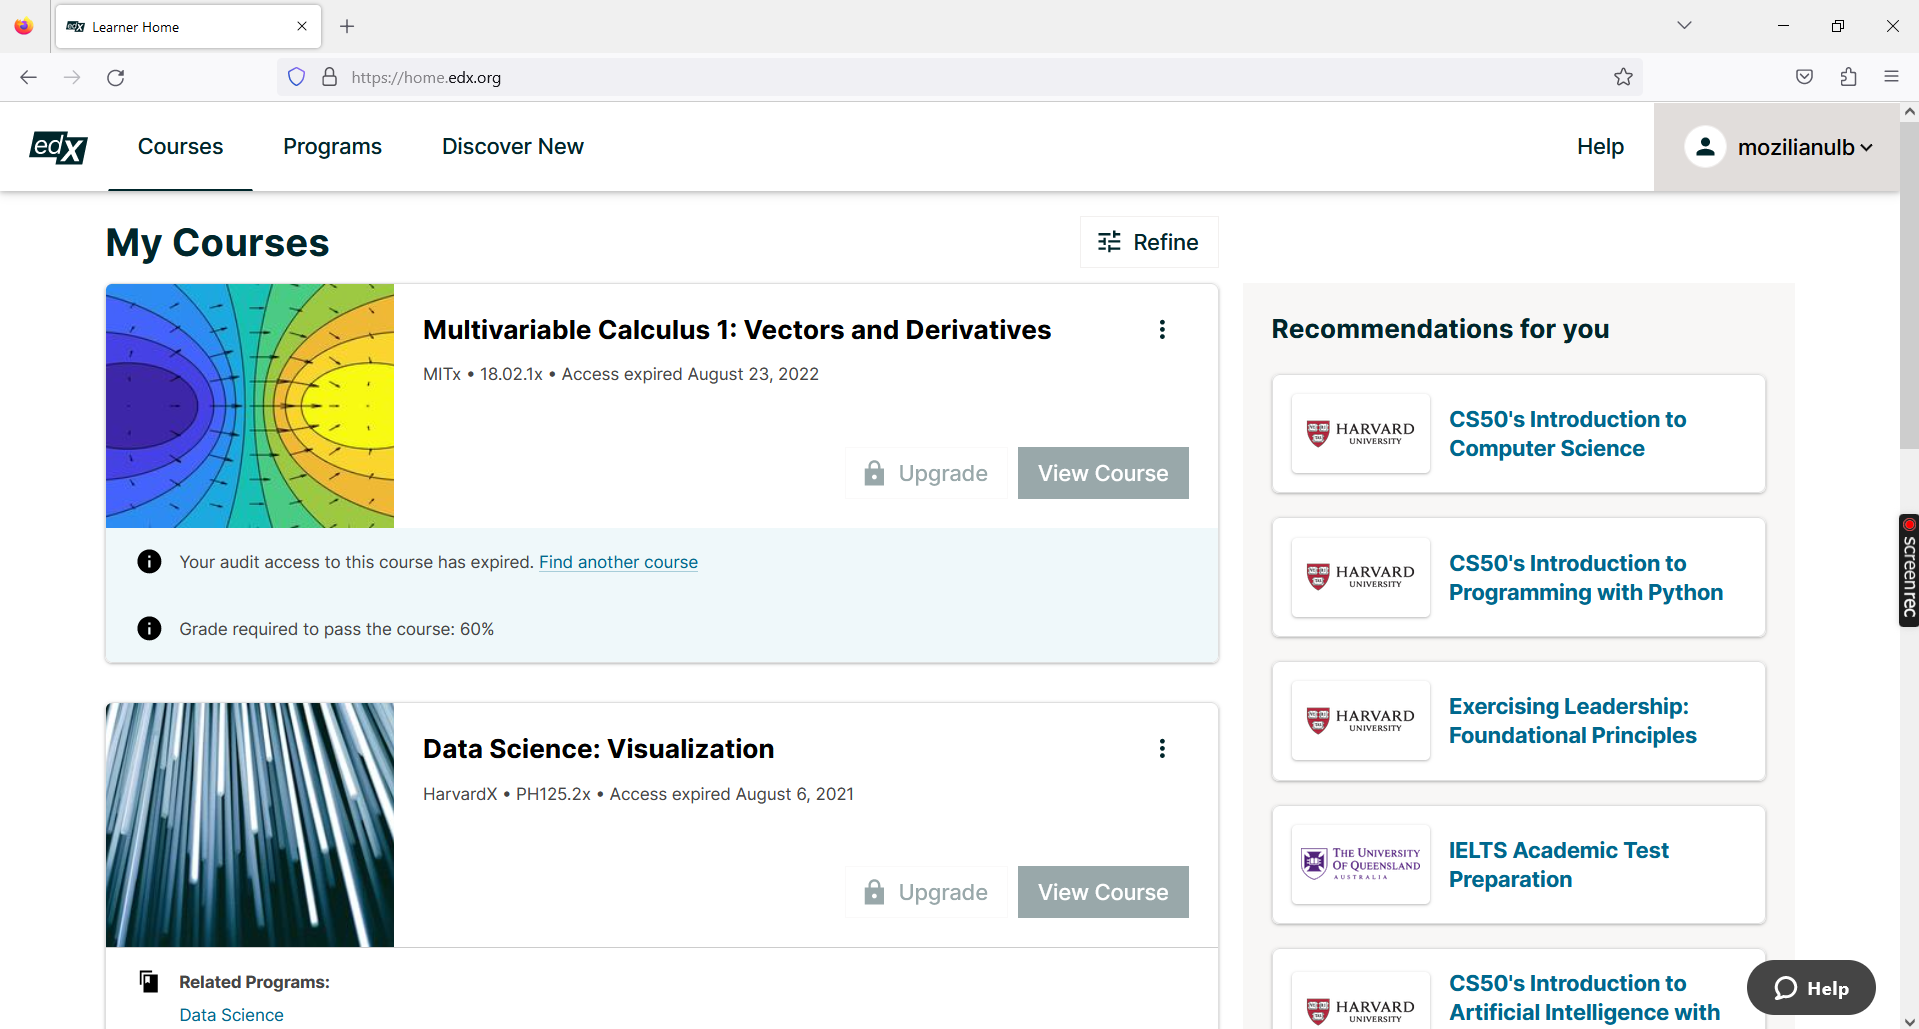The width and height of the screenshot is (1919, 1029).
Task: Open the Firefox hamburger menu
Action: pyautogui.click(x=1892, y=76)
